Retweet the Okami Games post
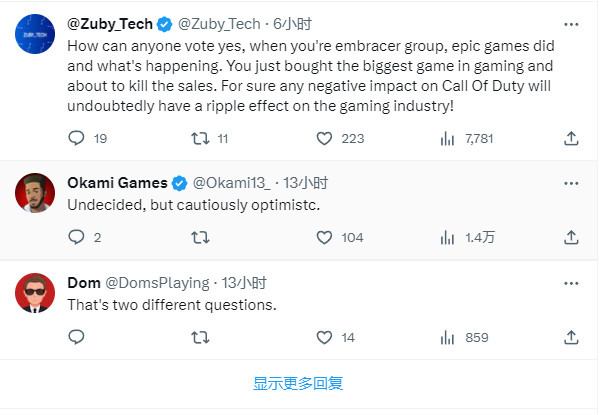Viewport: 613px width, 415px height. pos(199,238)
